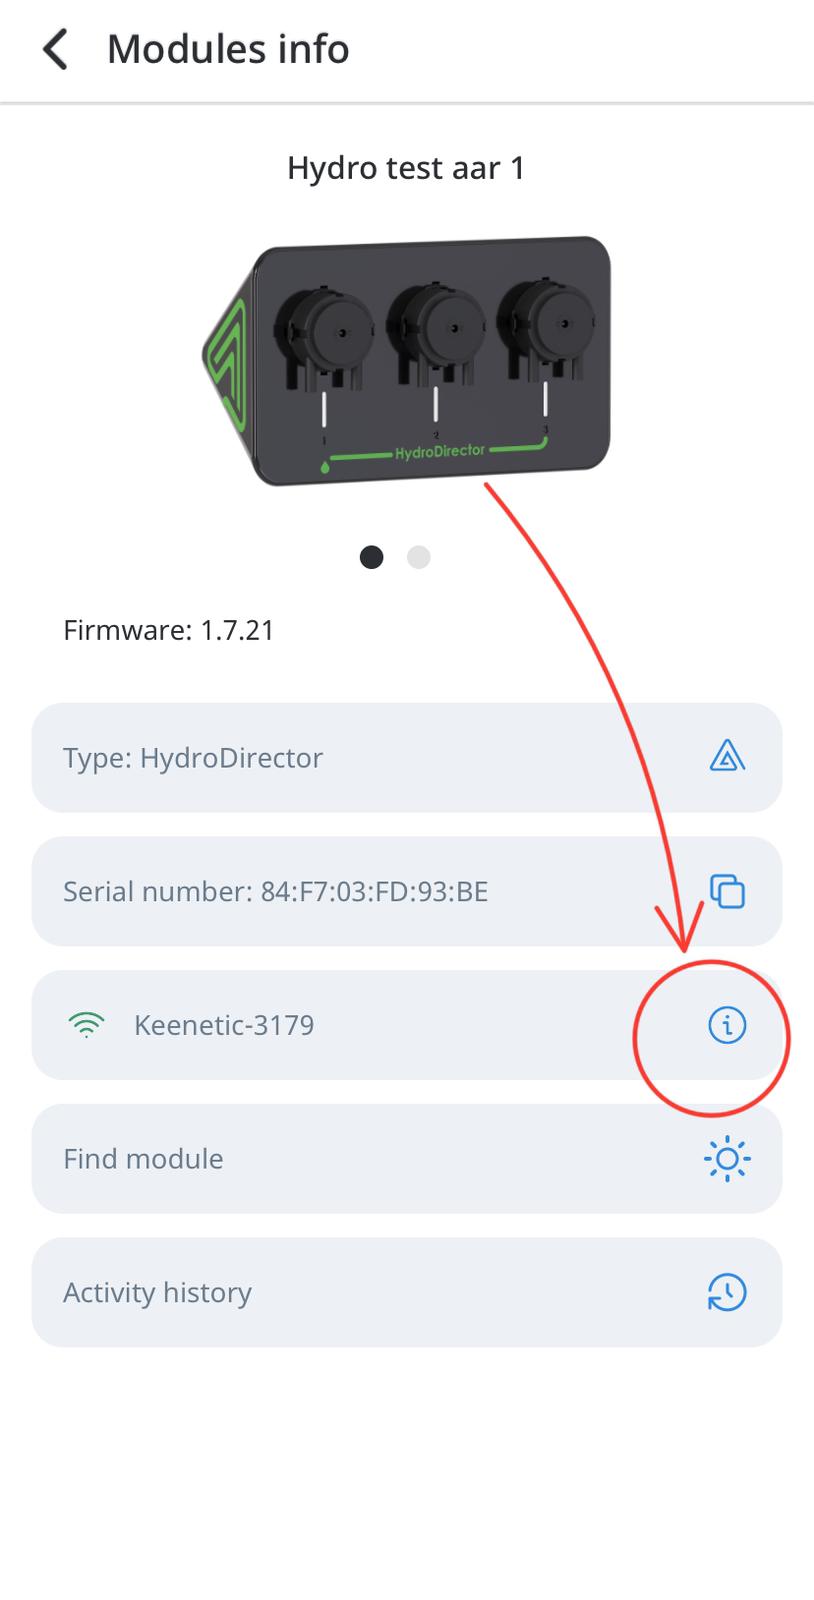Open the Activity history row
Screen dimensions: 814x1600
pyautogui.click(x=407, y=1292)
